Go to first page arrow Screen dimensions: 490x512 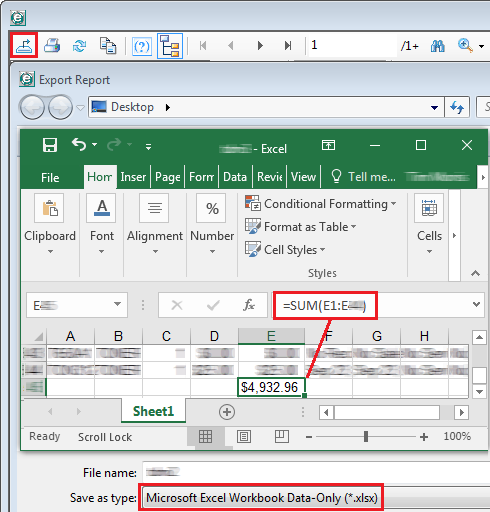[x=203, y=45]
